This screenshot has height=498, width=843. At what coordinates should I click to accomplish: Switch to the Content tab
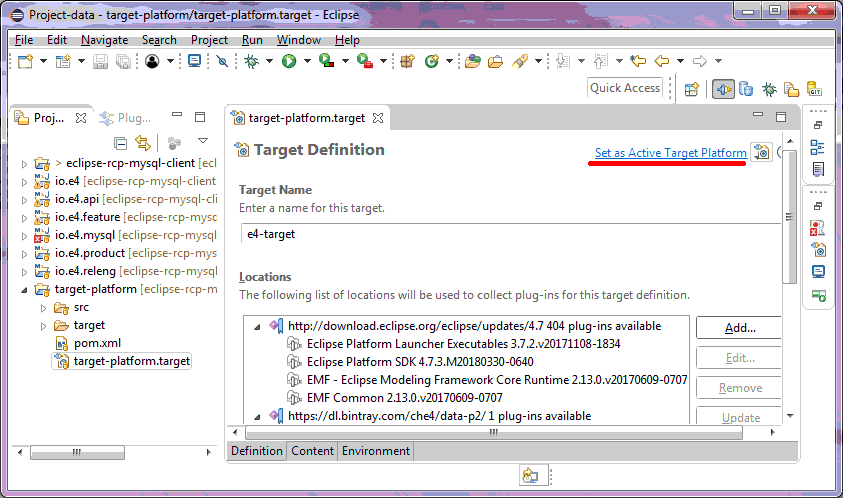[x=312, y=451]
